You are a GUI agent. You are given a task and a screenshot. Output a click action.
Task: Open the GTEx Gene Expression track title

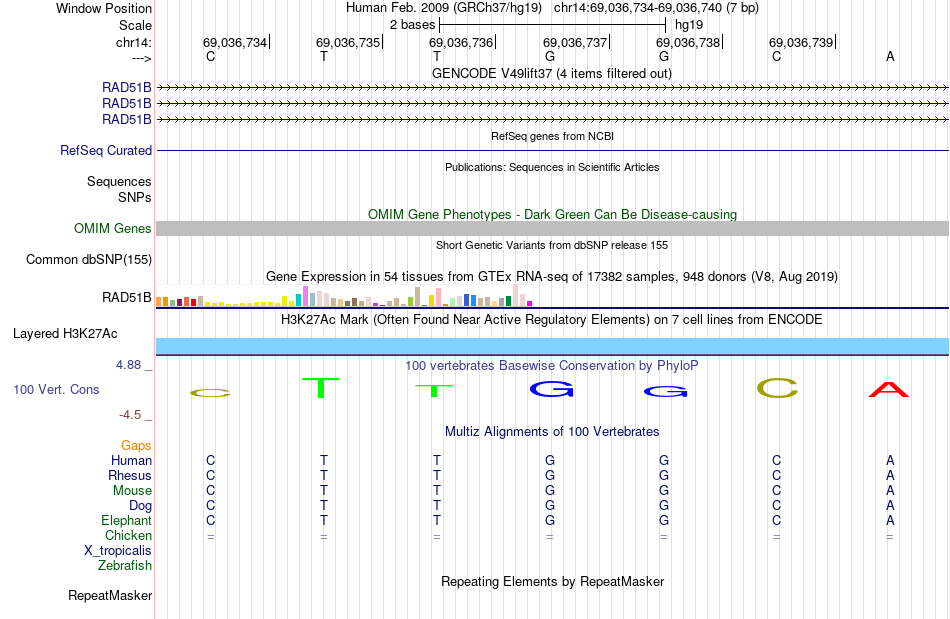tap(552, 277)
